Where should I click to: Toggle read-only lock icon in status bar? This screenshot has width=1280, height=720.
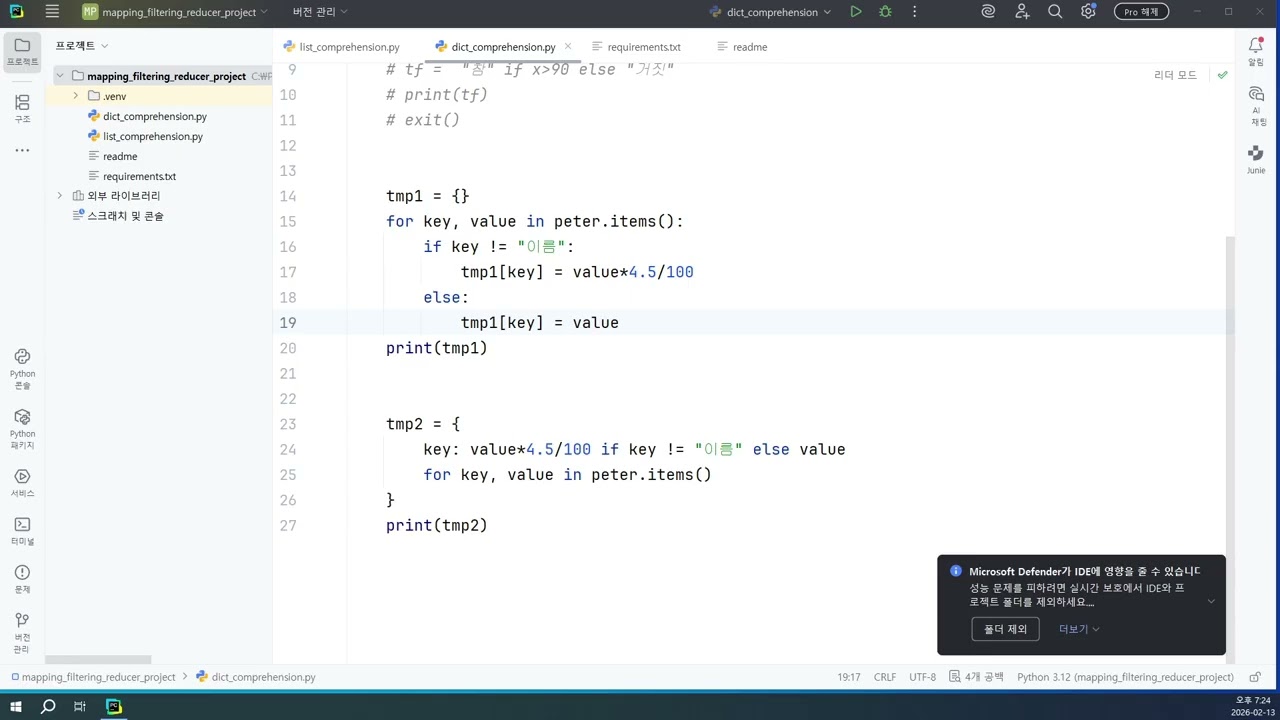[1255, 677]
